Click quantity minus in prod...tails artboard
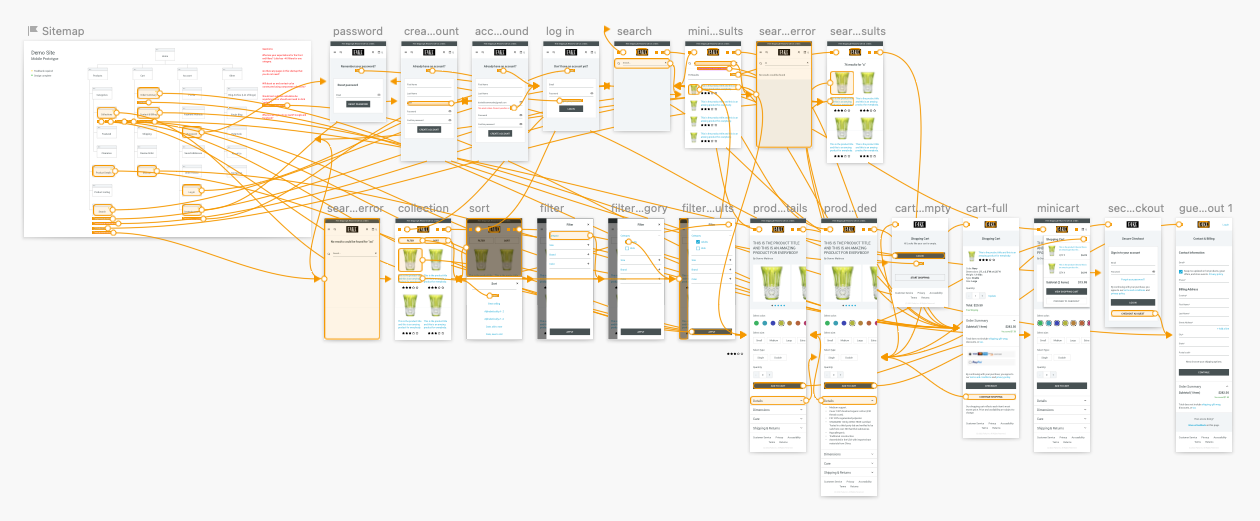 pos(757,375)
